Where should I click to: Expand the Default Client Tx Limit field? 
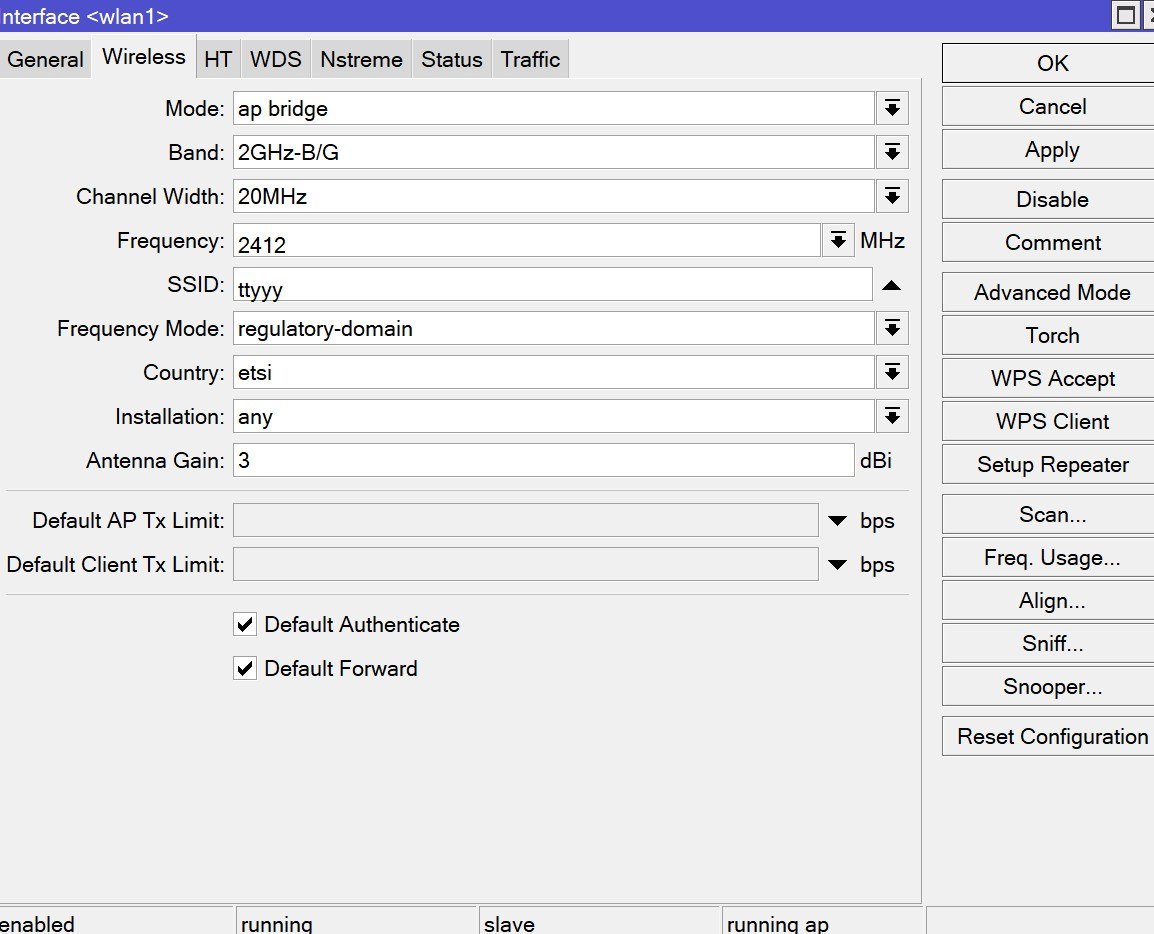(x=837, y=565)
